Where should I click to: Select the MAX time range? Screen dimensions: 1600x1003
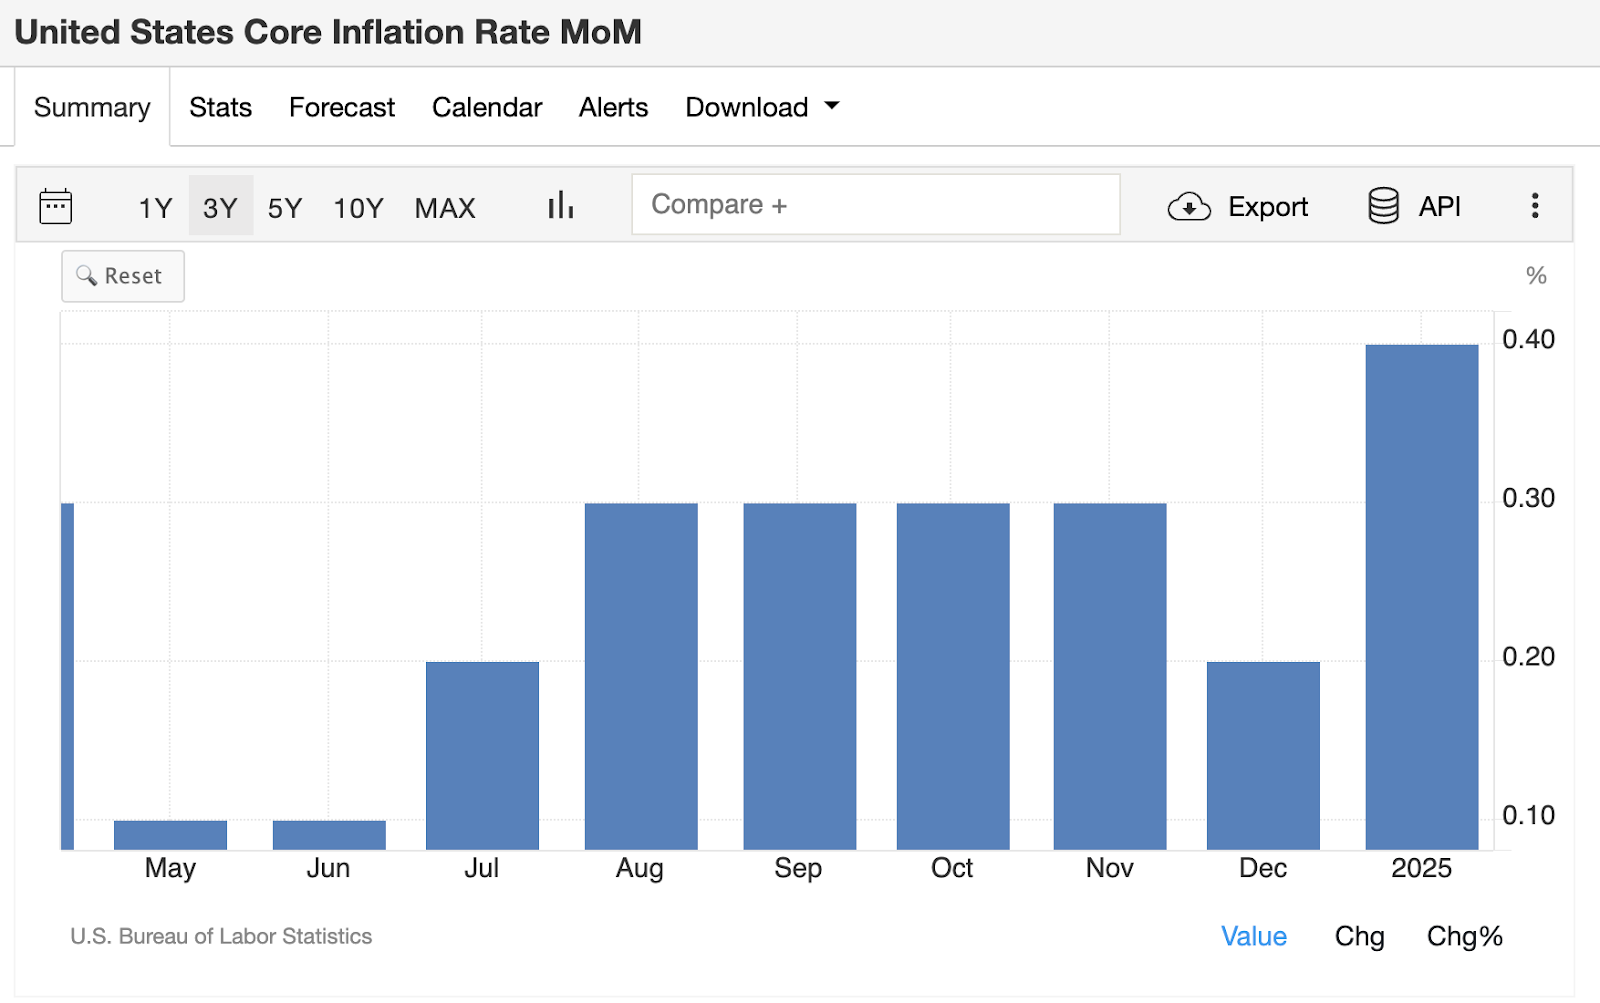445,208
